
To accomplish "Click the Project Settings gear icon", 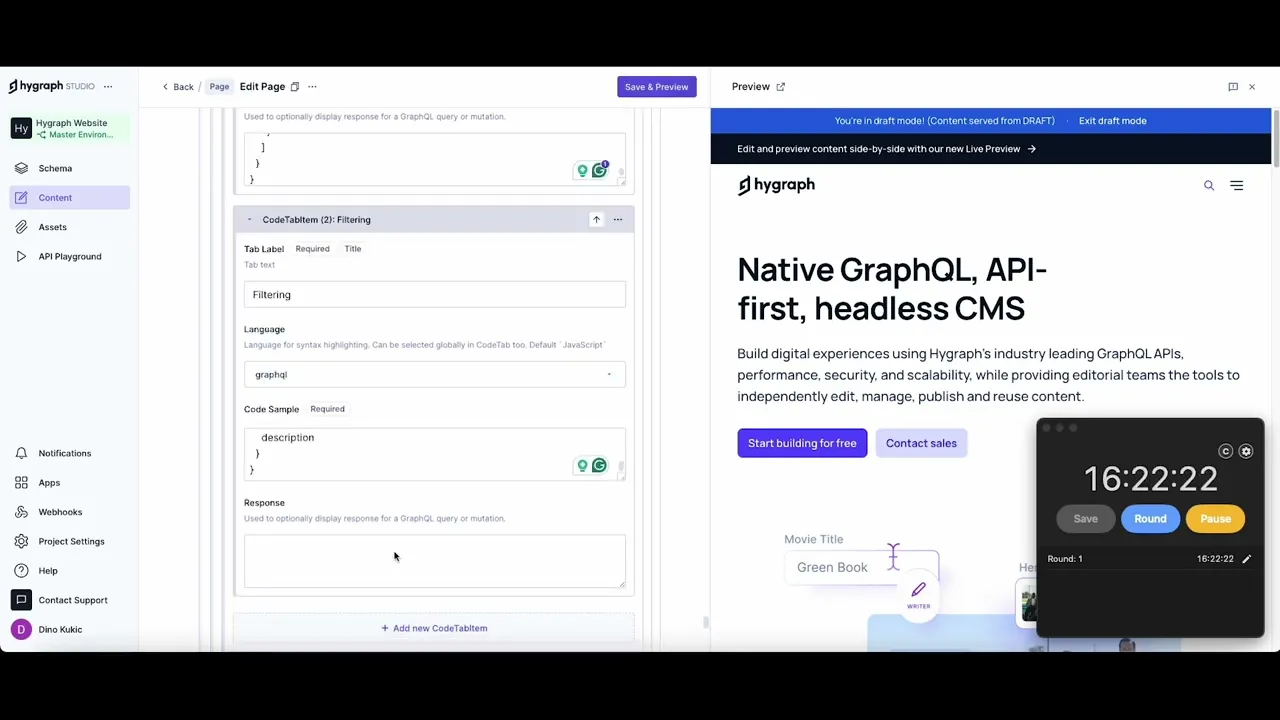I will tap(21, 541).
